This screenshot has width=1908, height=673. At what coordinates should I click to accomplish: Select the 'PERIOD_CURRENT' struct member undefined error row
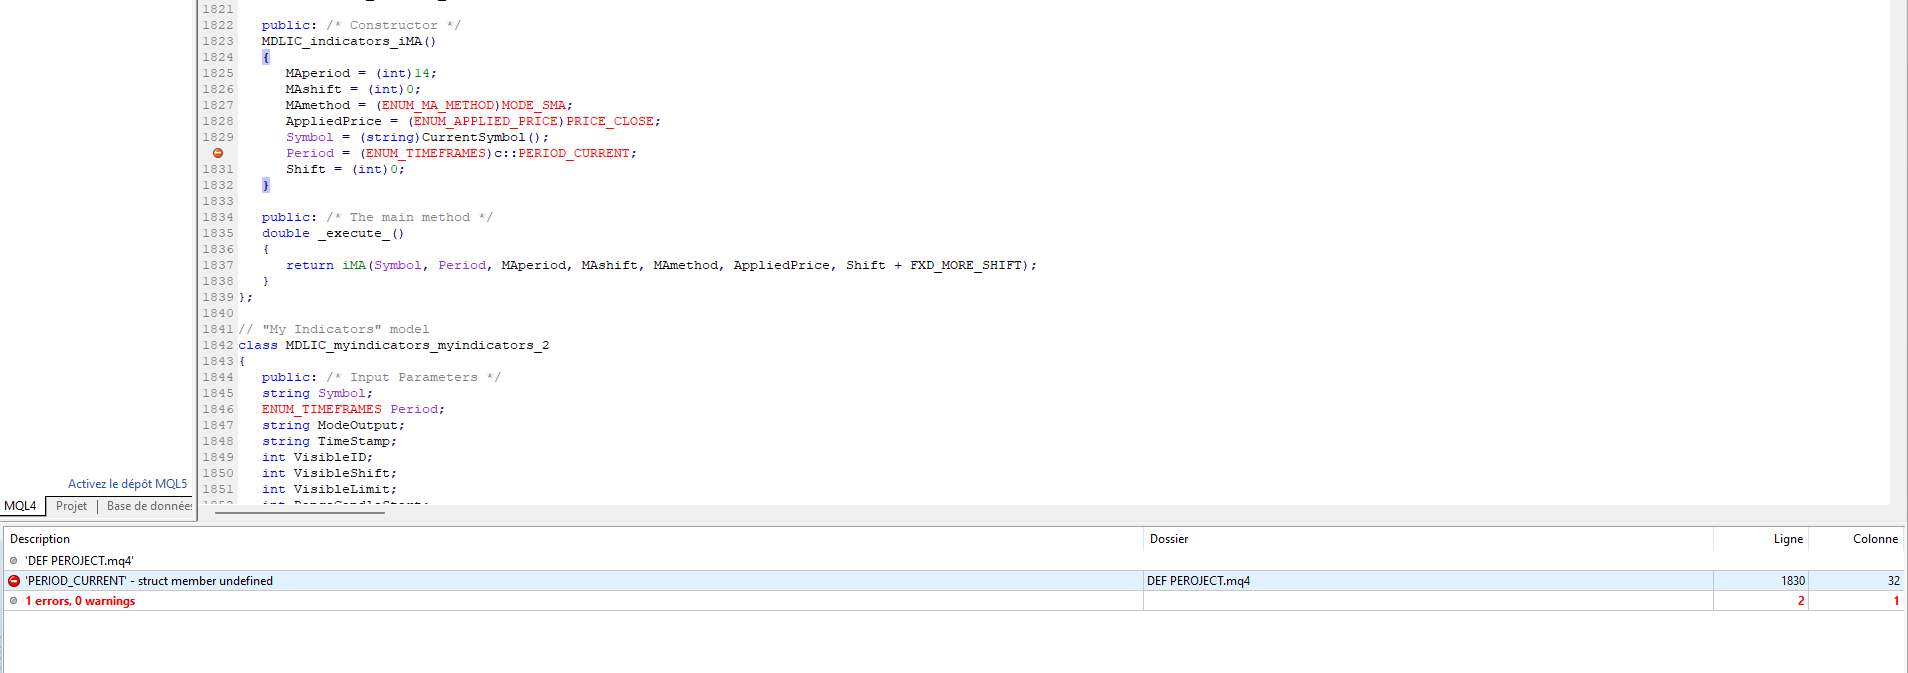click(953, 581)
